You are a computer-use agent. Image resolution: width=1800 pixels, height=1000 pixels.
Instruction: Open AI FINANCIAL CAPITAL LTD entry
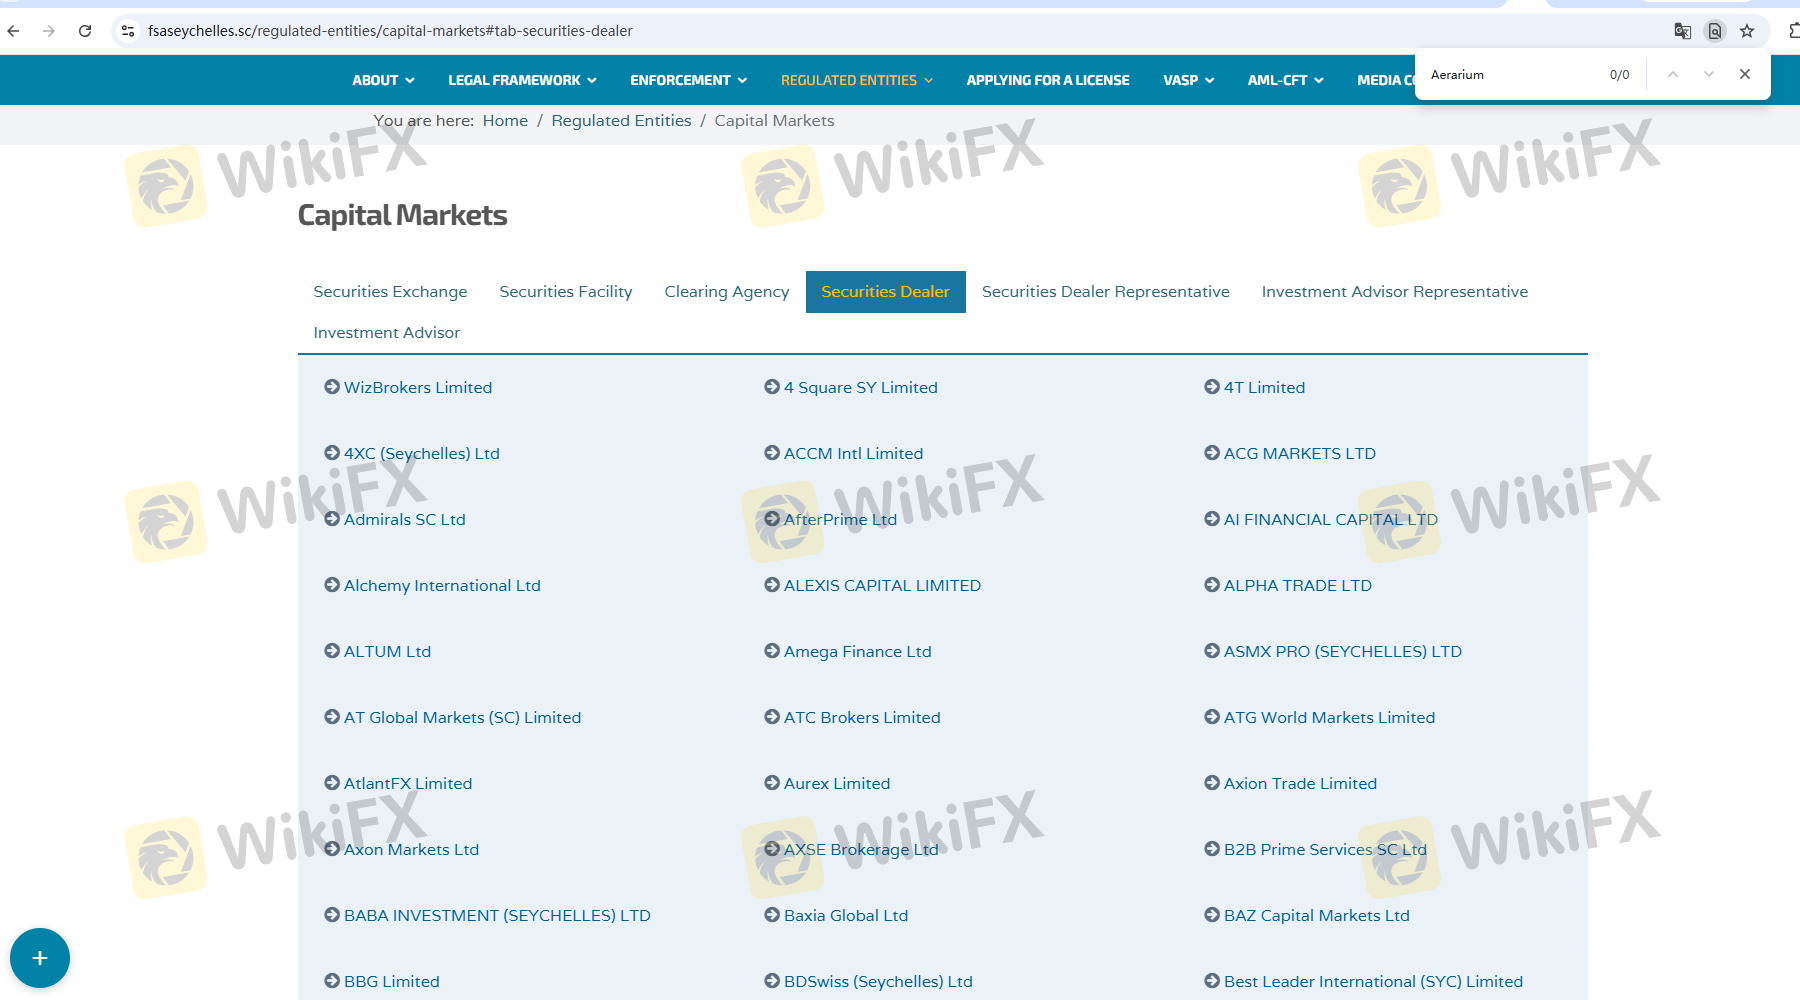(1330, 519)
